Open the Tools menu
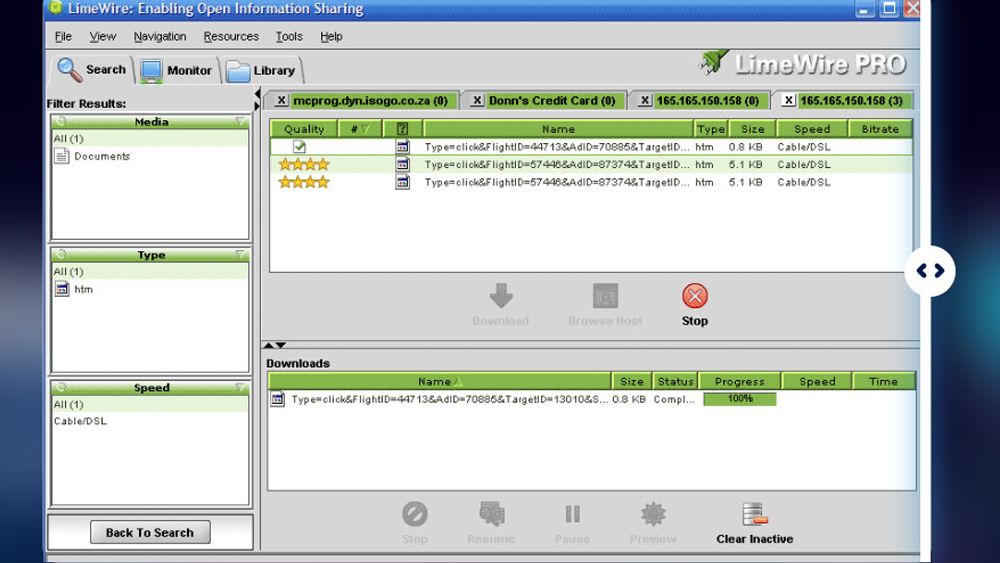The image size is (1000, 563). point(289,36)
